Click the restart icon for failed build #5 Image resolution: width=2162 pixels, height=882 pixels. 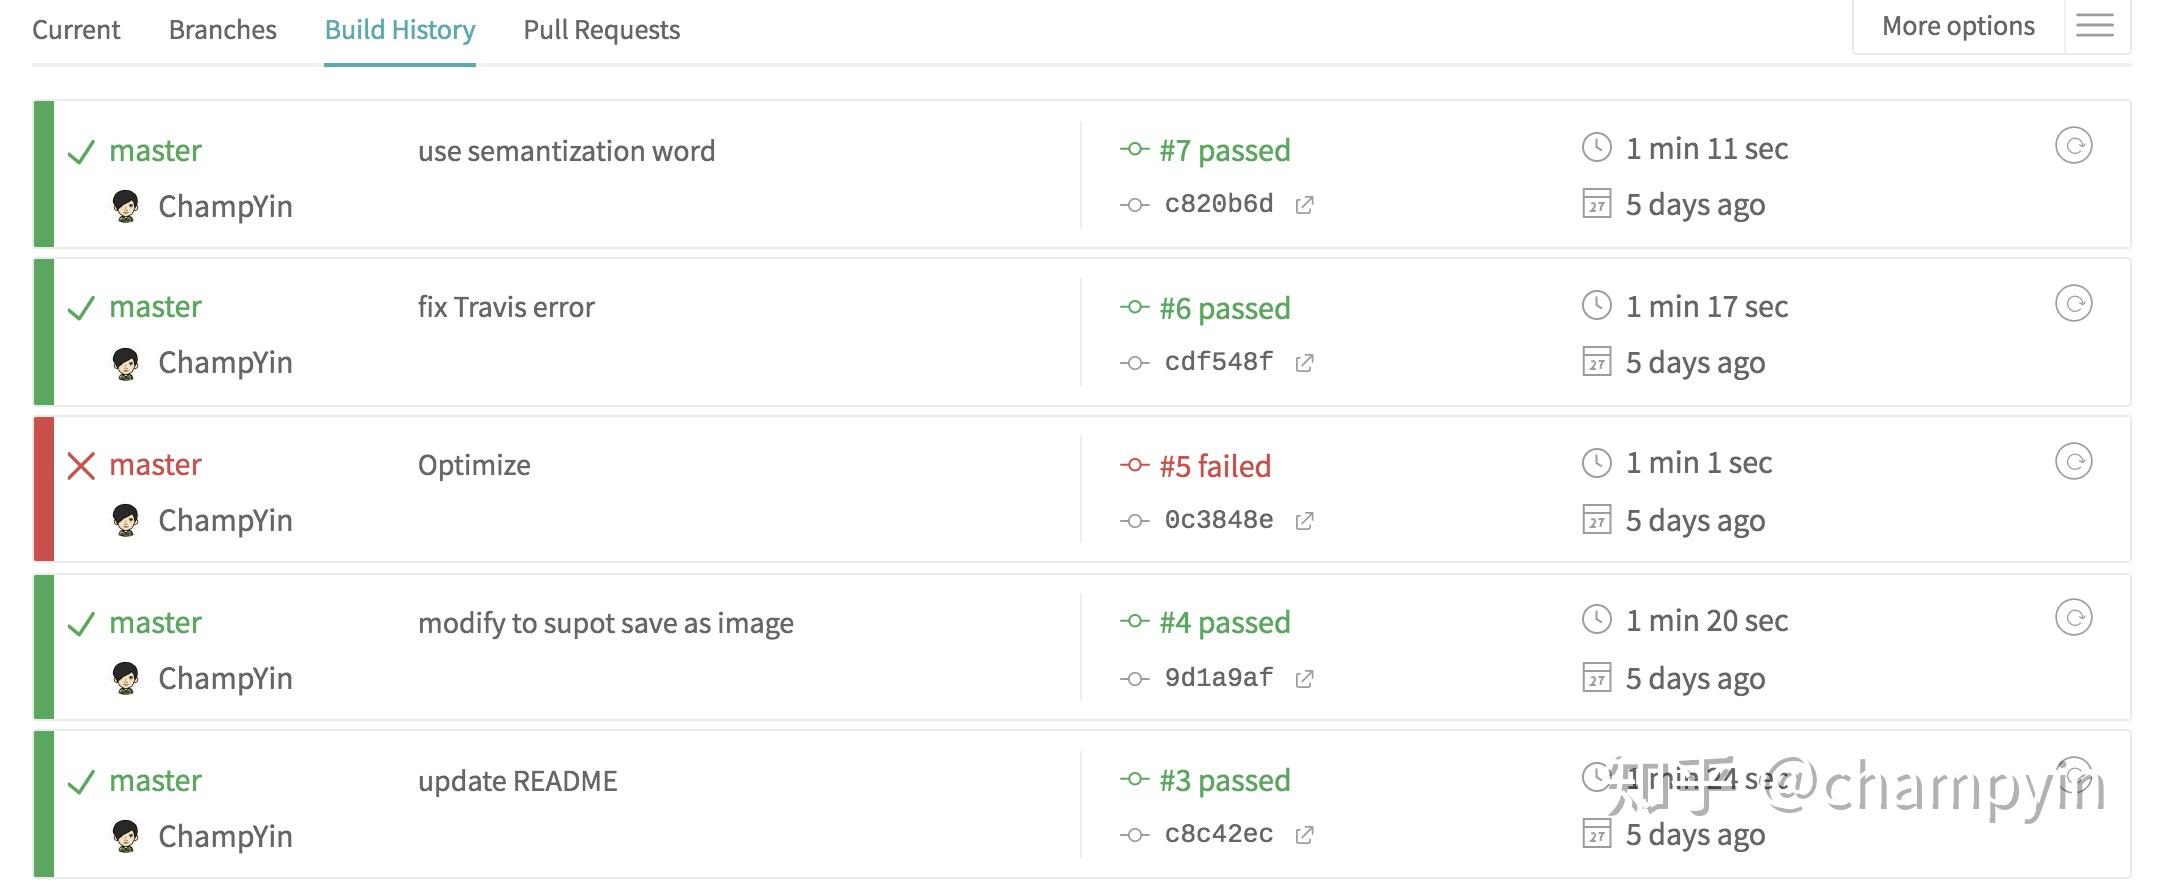tap(2073, 461)
